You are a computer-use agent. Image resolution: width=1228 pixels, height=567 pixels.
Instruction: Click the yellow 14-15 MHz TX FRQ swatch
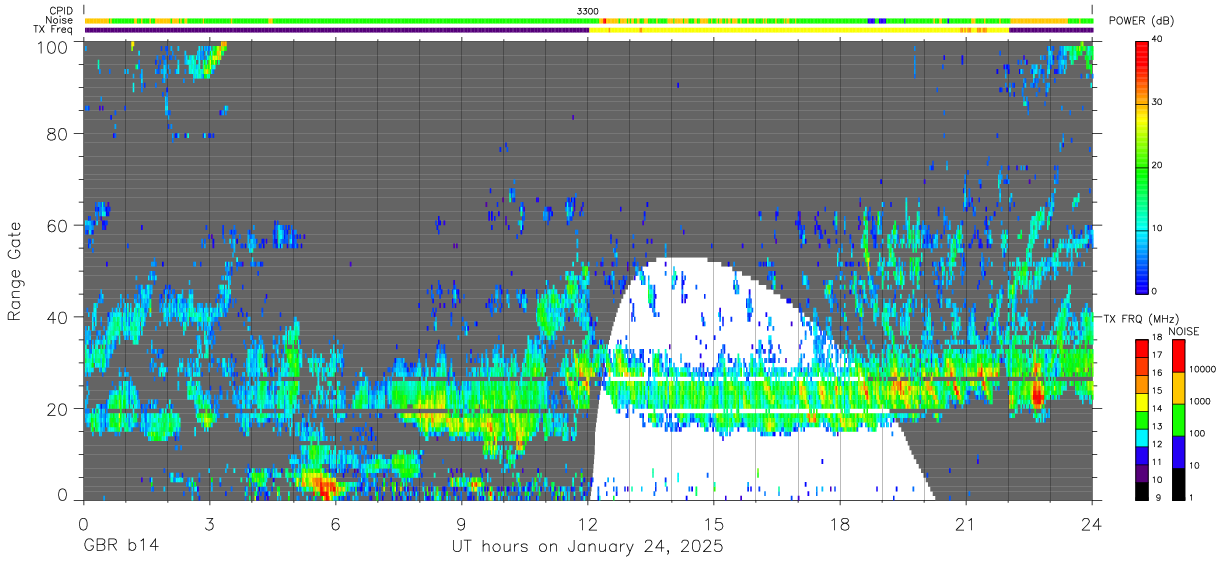tap(1142, 402)
